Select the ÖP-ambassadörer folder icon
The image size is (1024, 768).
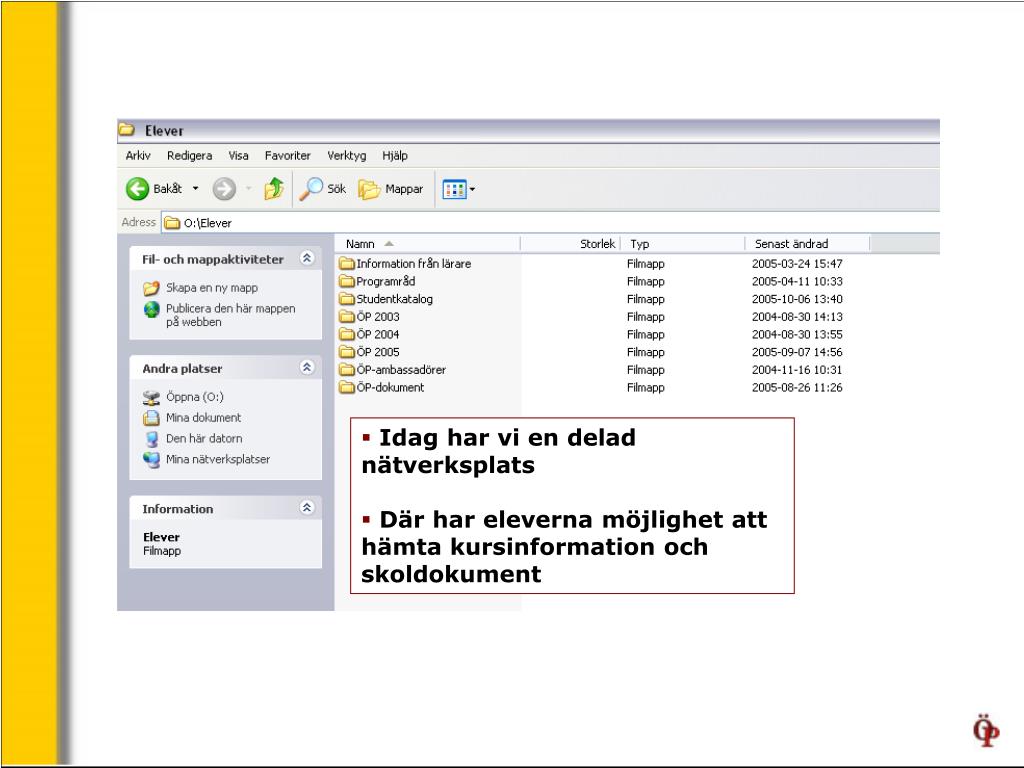click(x=347, y=370)
